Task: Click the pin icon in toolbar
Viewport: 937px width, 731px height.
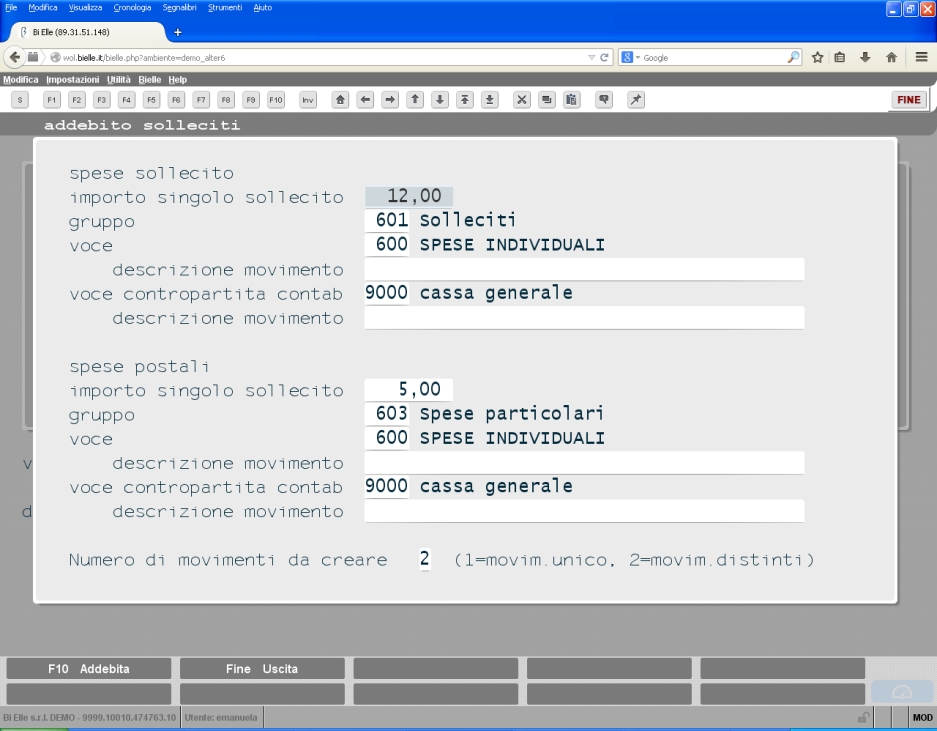Action: pyautogui.click(x=636, y=100)
